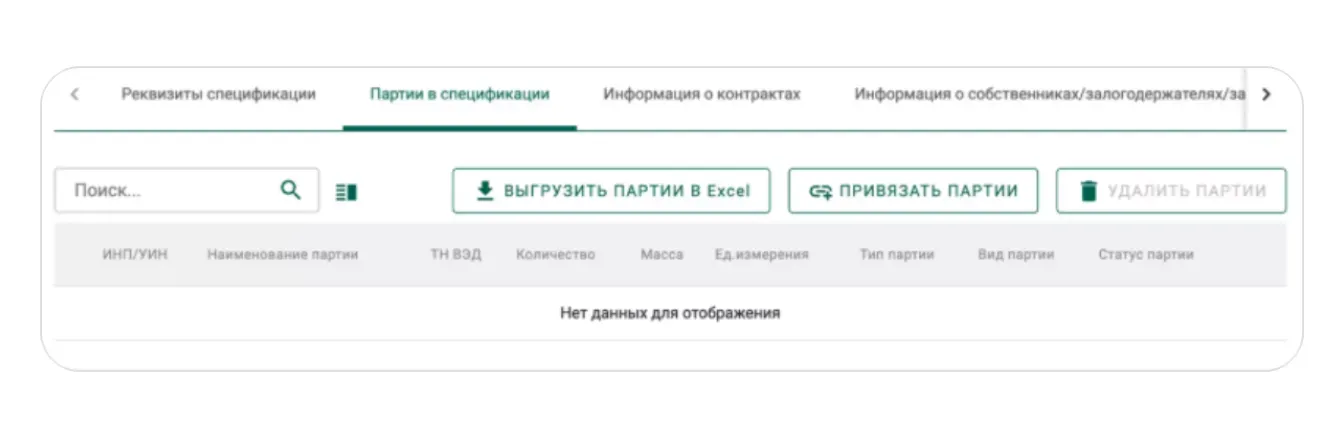
Task: Click the Тип партии column header
Action: pyautogui.click(x=897, y=255)
